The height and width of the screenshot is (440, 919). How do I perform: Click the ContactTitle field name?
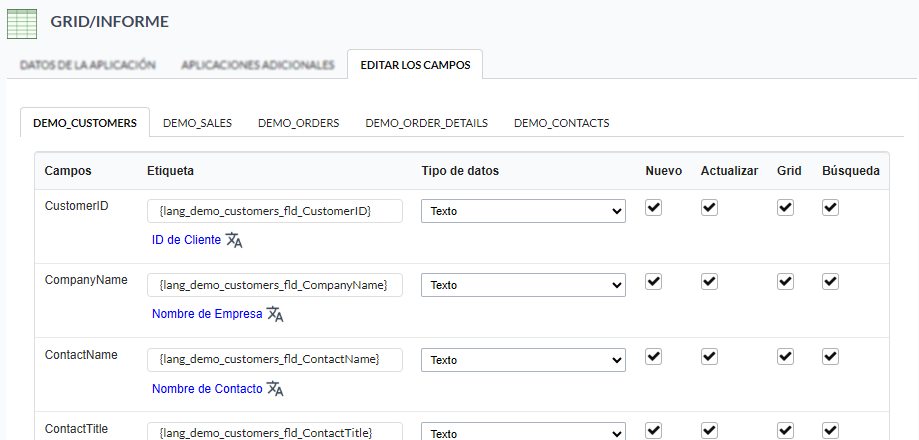[x=76, y=429]
